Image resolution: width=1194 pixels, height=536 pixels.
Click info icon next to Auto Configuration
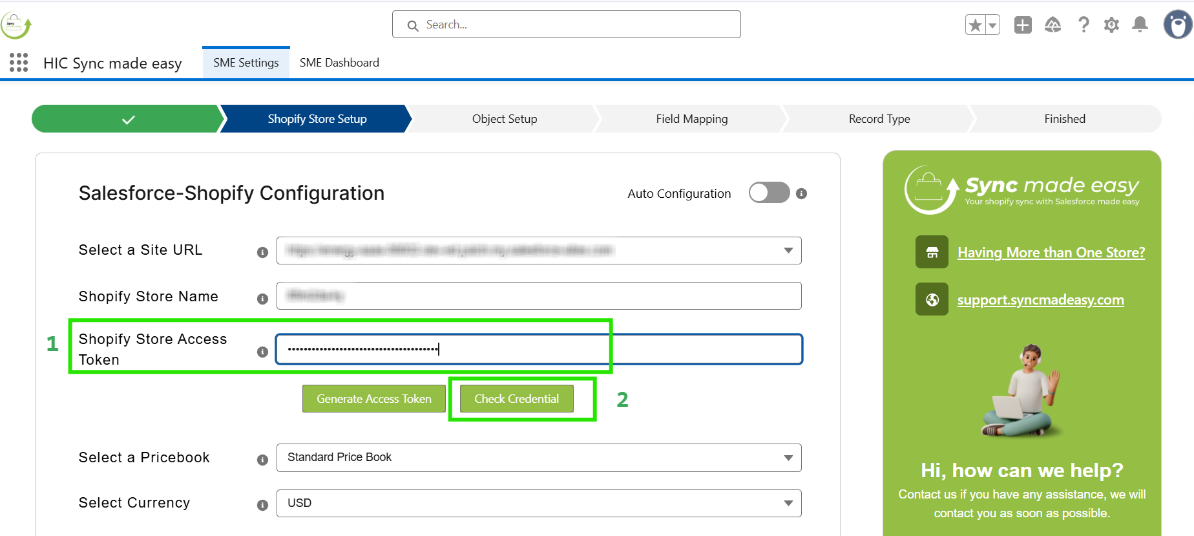[x=801, y=194]
